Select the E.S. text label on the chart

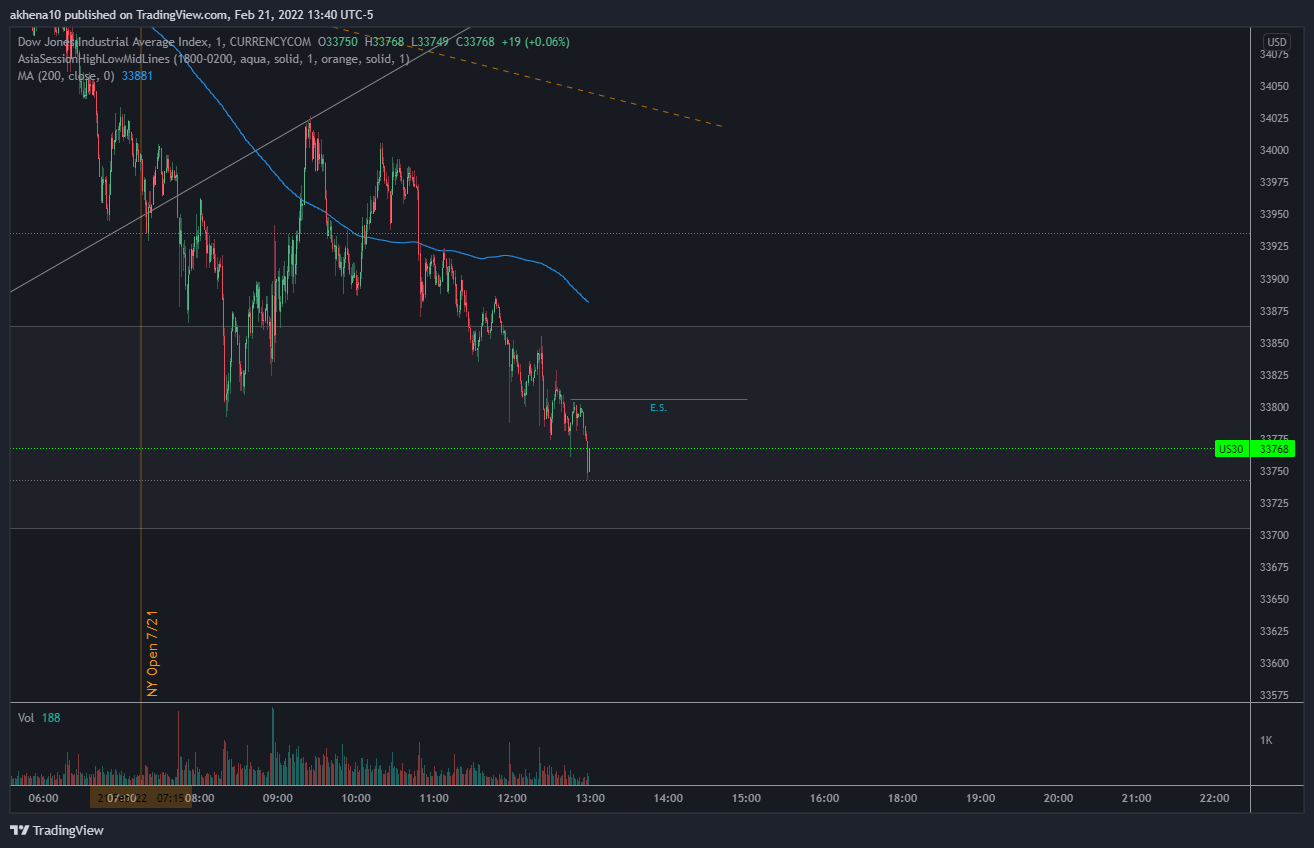658,408
